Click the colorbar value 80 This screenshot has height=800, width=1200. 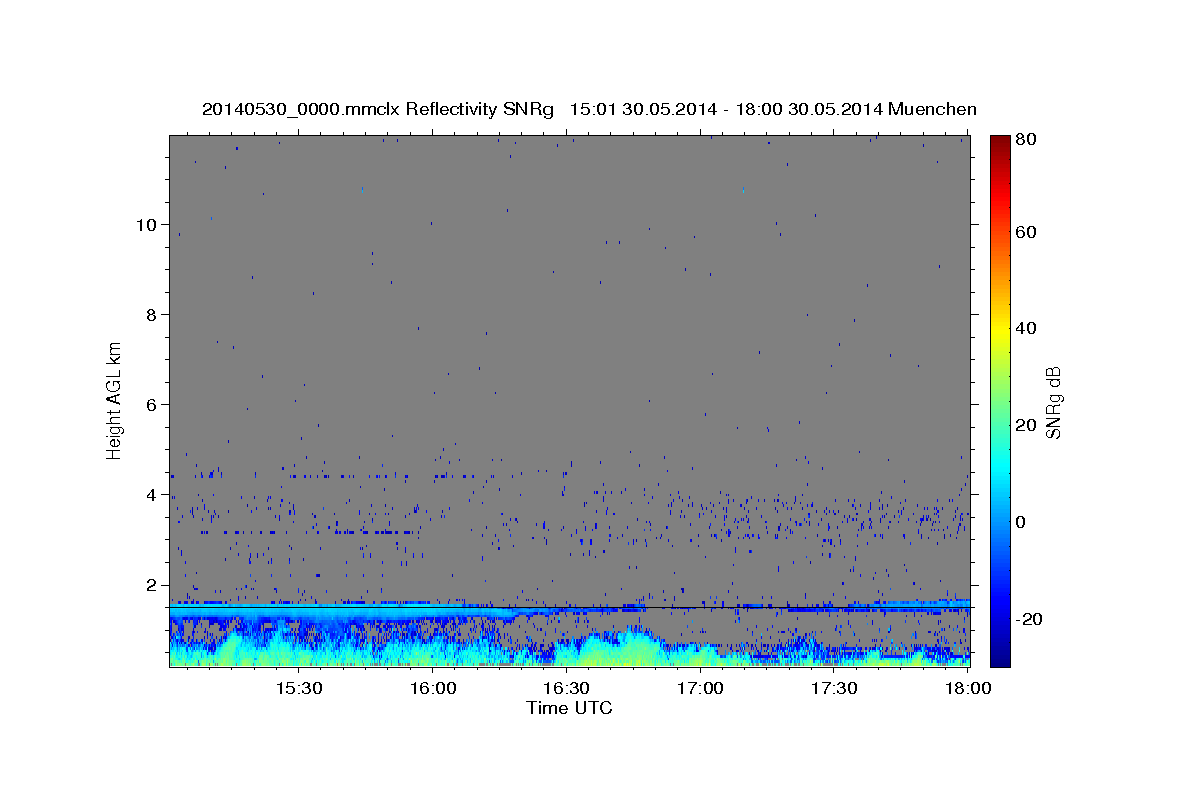coord(1024,140)
